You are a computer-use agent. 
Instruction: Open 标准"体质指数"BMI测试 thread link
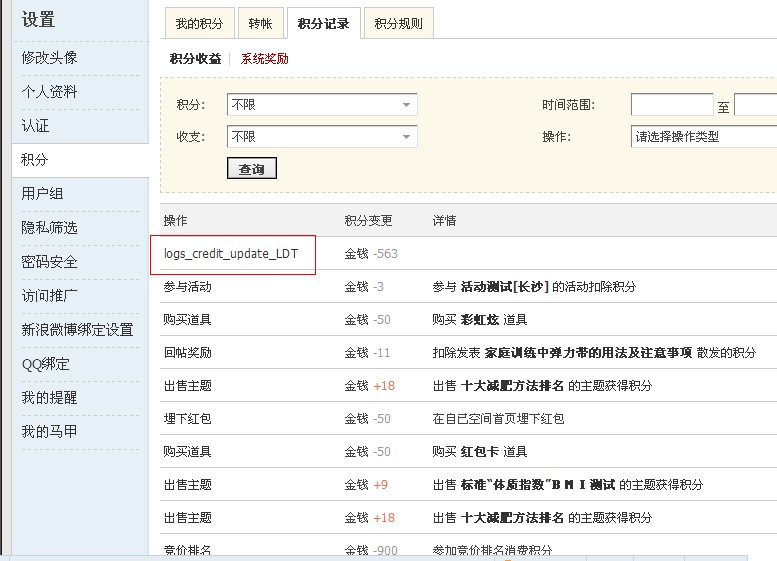click(x=538, y=485)
